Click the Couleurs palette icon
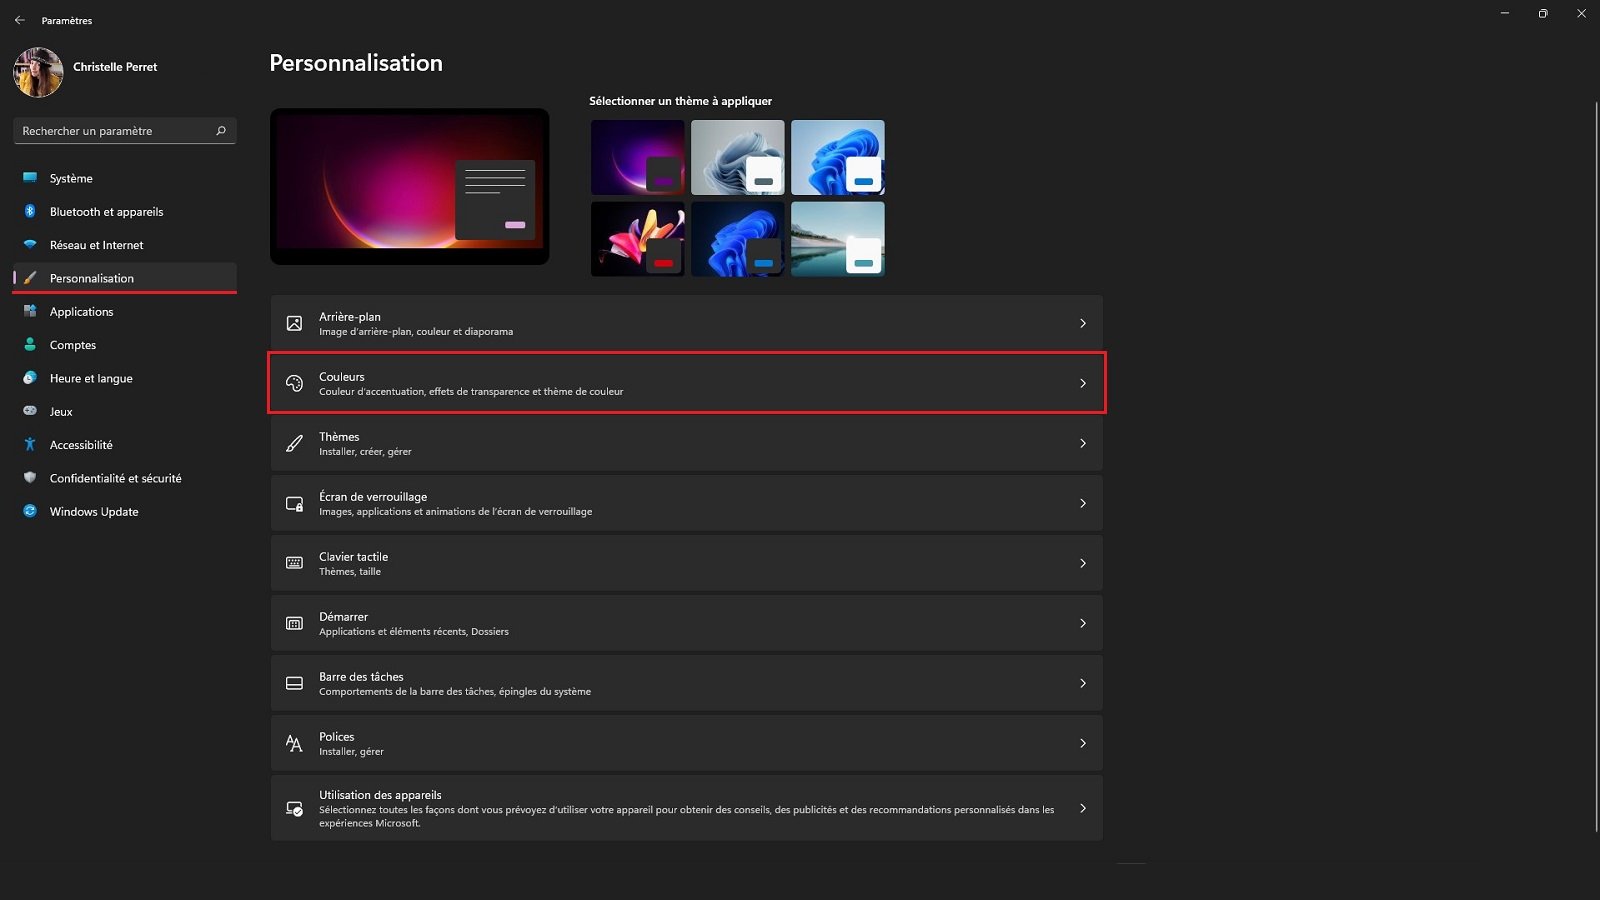The image size is (1600, 900). (x=294, y=383)
